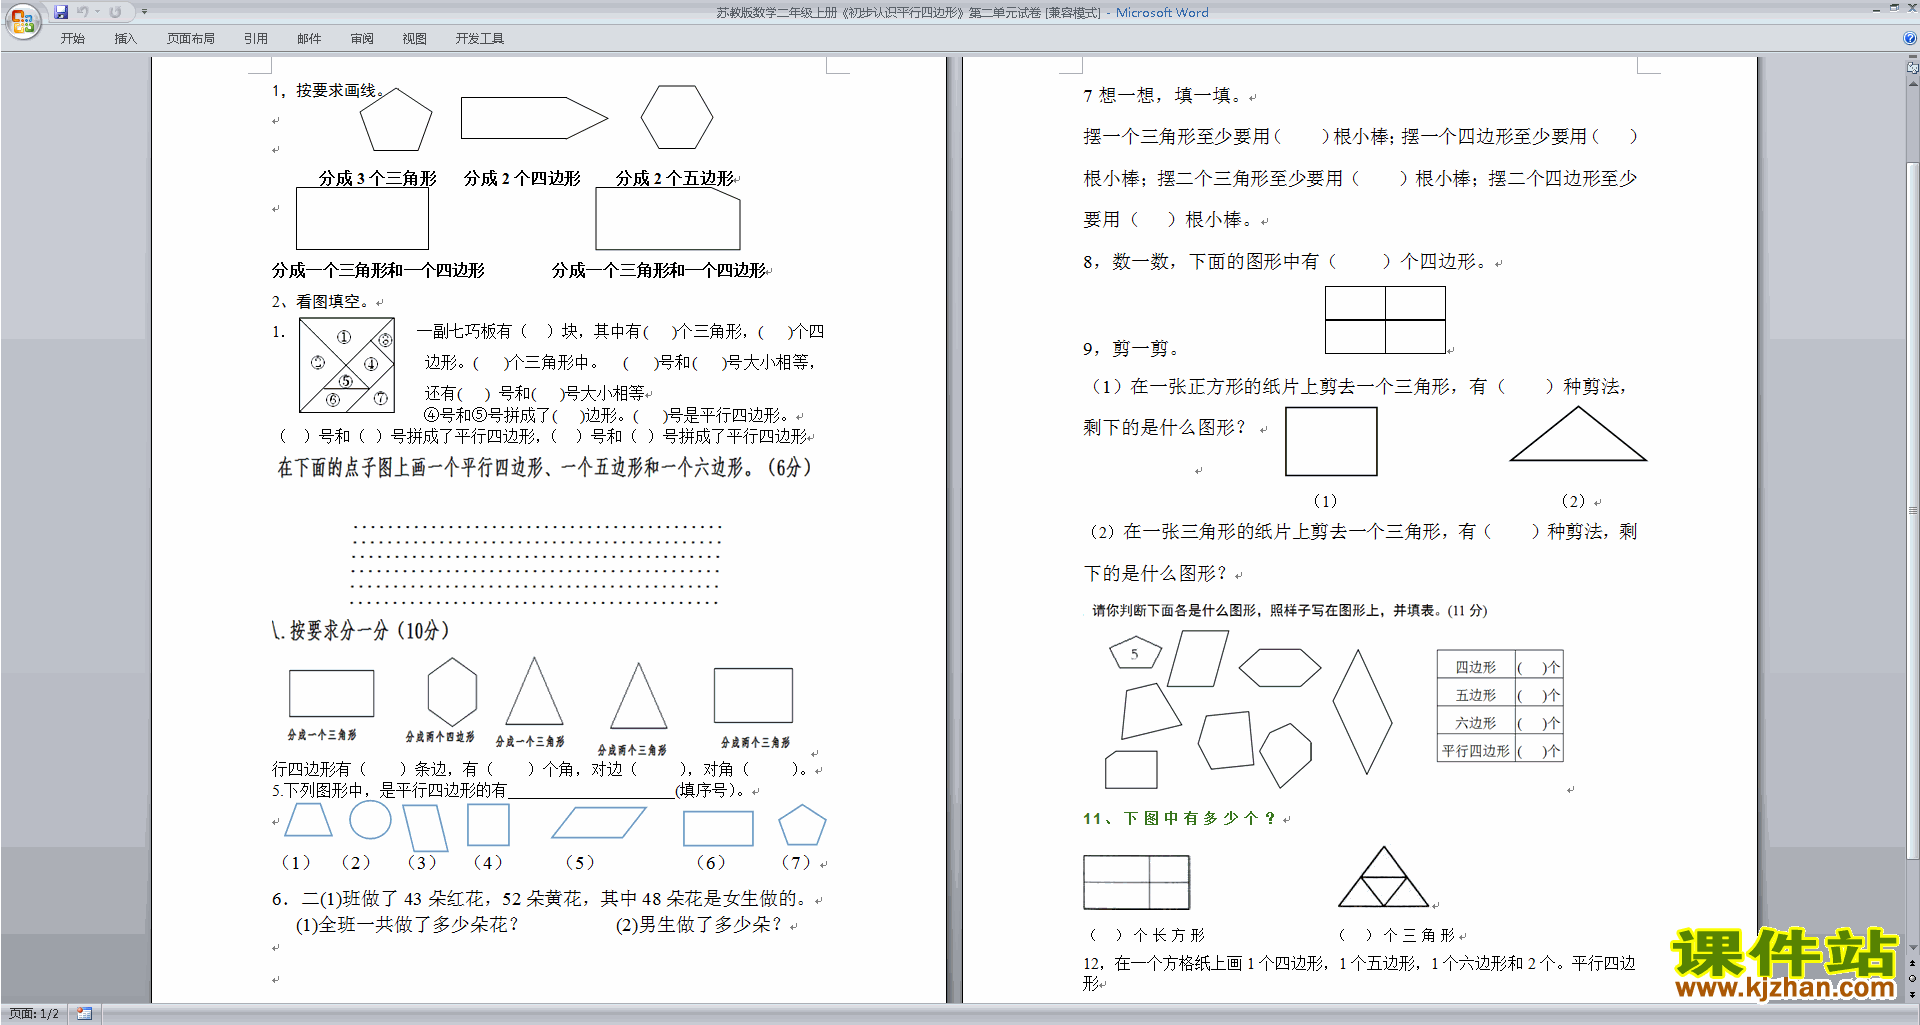This screenshot has height=1025, width=1920.
Task: Undo the last action
Action: [83, 12]
